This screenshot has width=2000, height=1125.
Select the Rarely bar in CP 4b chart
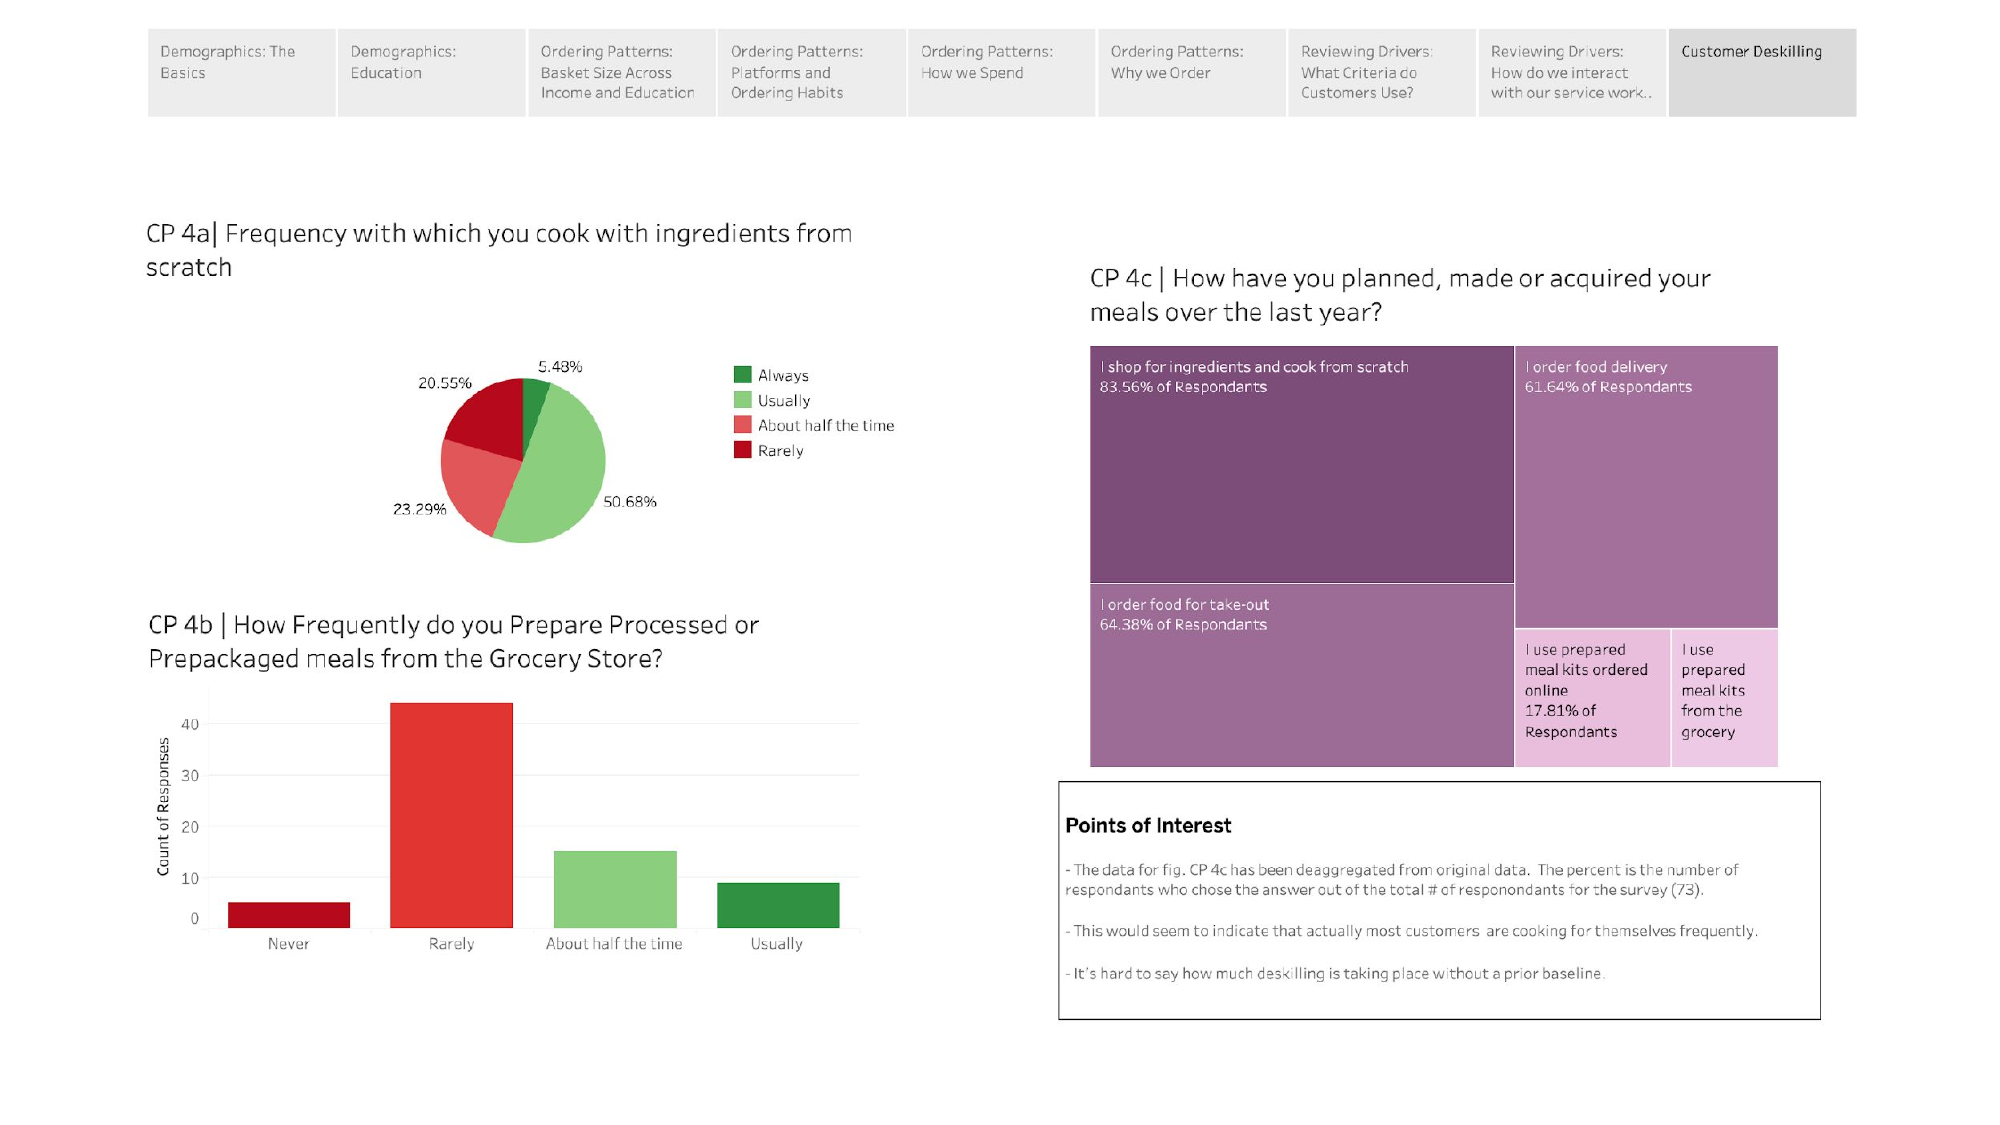click(450, 815)
